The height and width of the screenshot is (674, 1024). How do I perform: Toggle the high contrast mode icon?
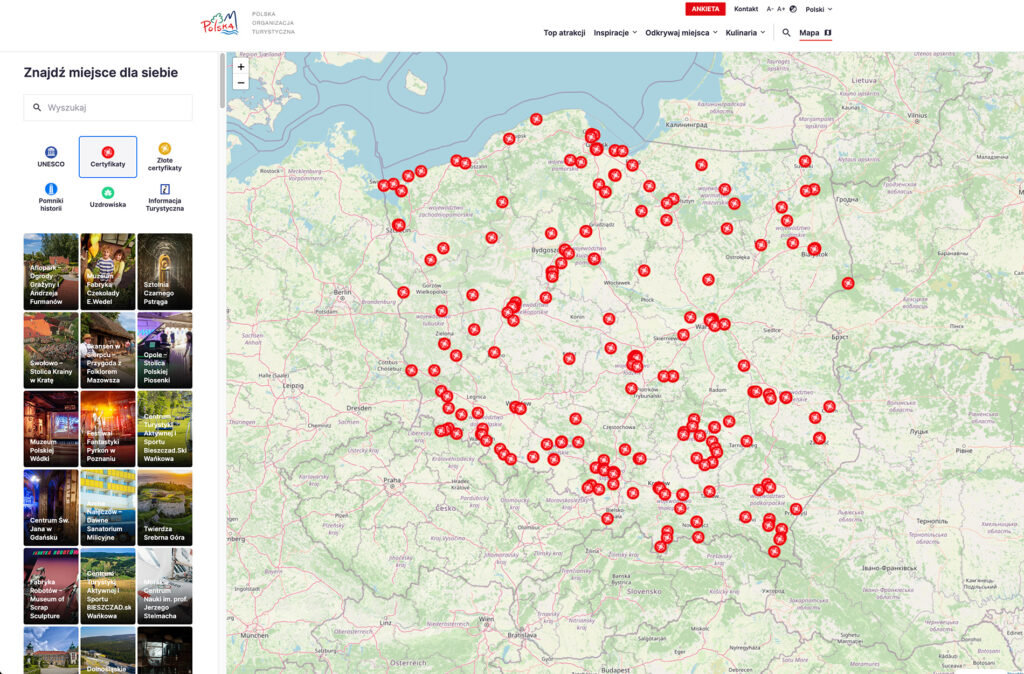pos(793,9)
